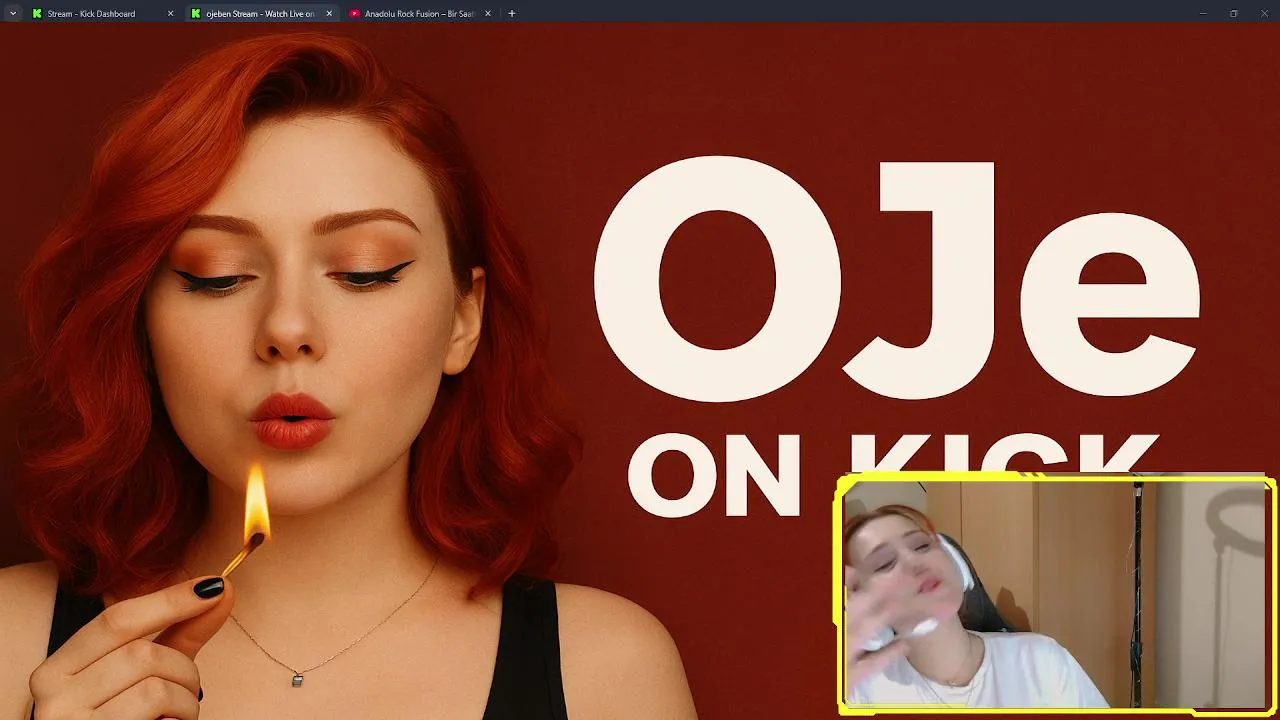1280x720 pixels.
Task: Minimize the browser window
Action: (x=1203, y=14)
